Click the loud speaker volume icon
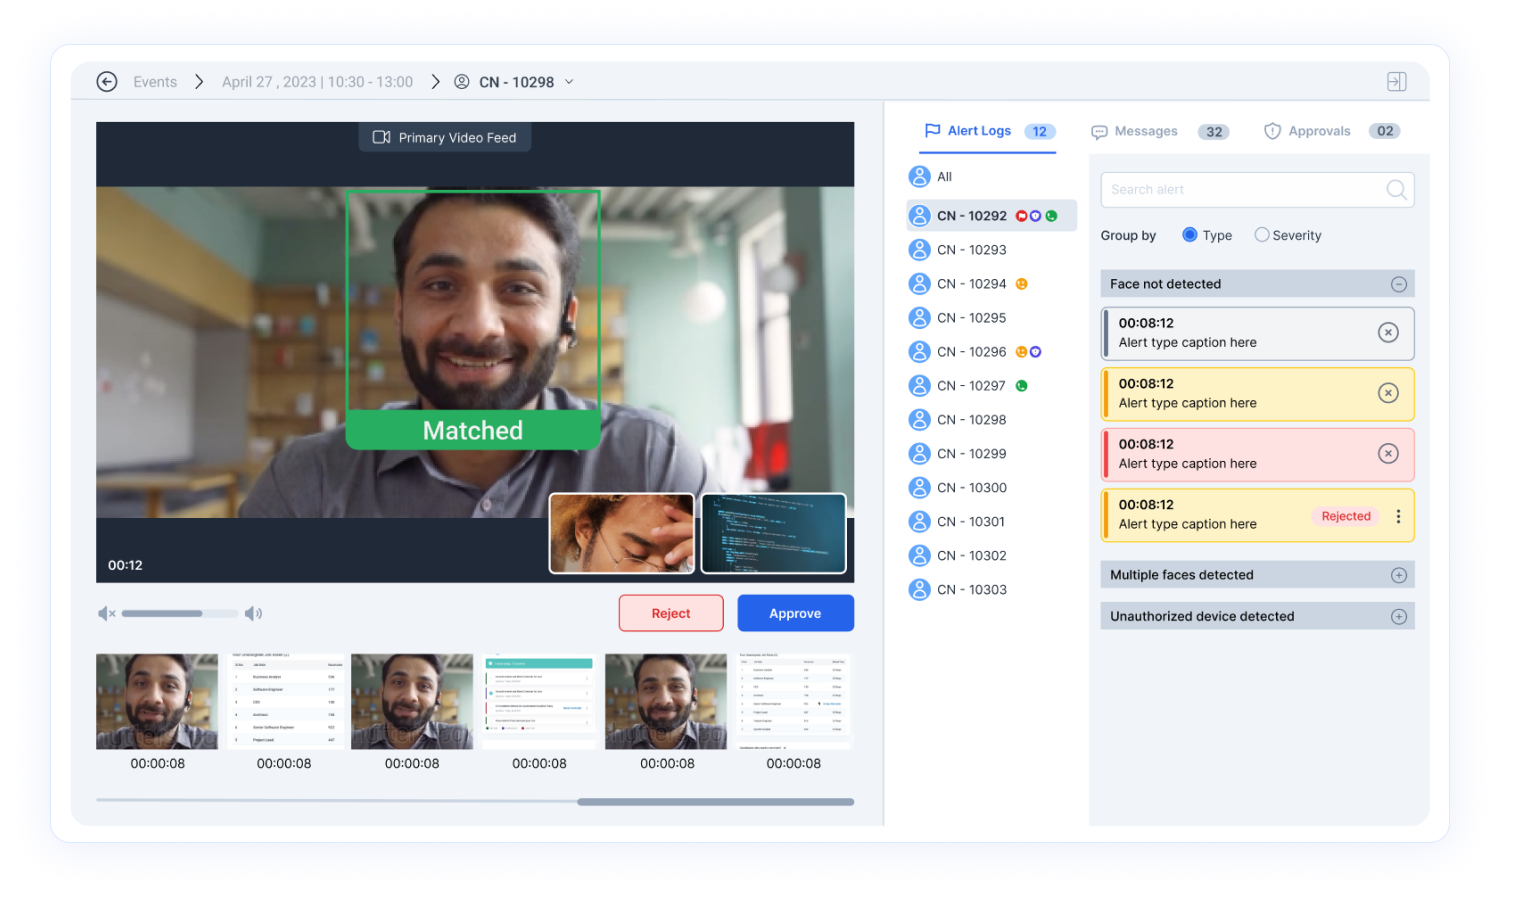1525x897 pixels. coord(253,613)
